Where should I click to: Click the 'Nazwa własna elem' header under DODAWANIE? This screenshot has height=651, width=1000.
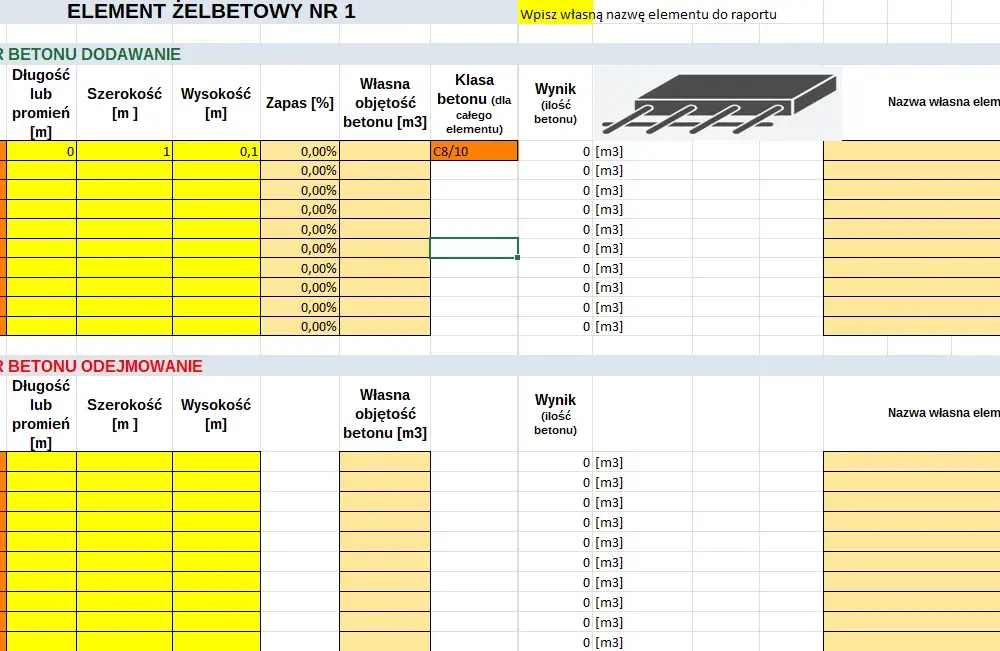point(943,101)
